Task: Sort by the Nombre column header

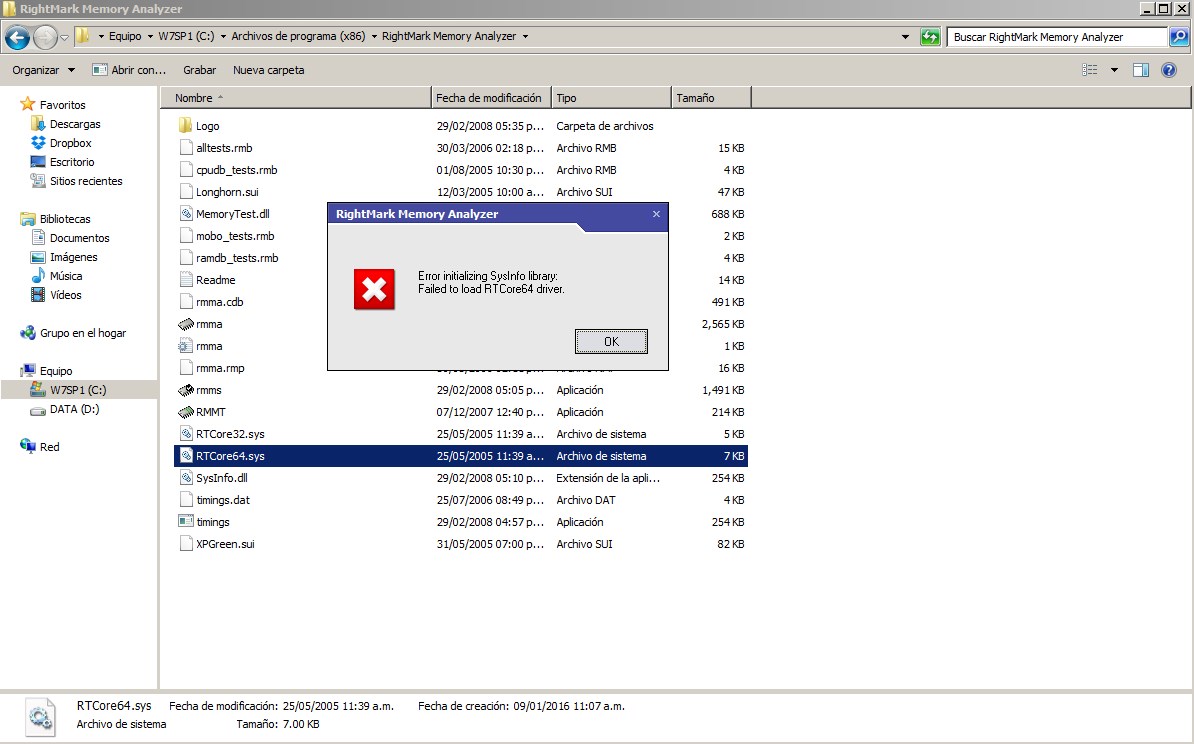Action: click(295, 97)
